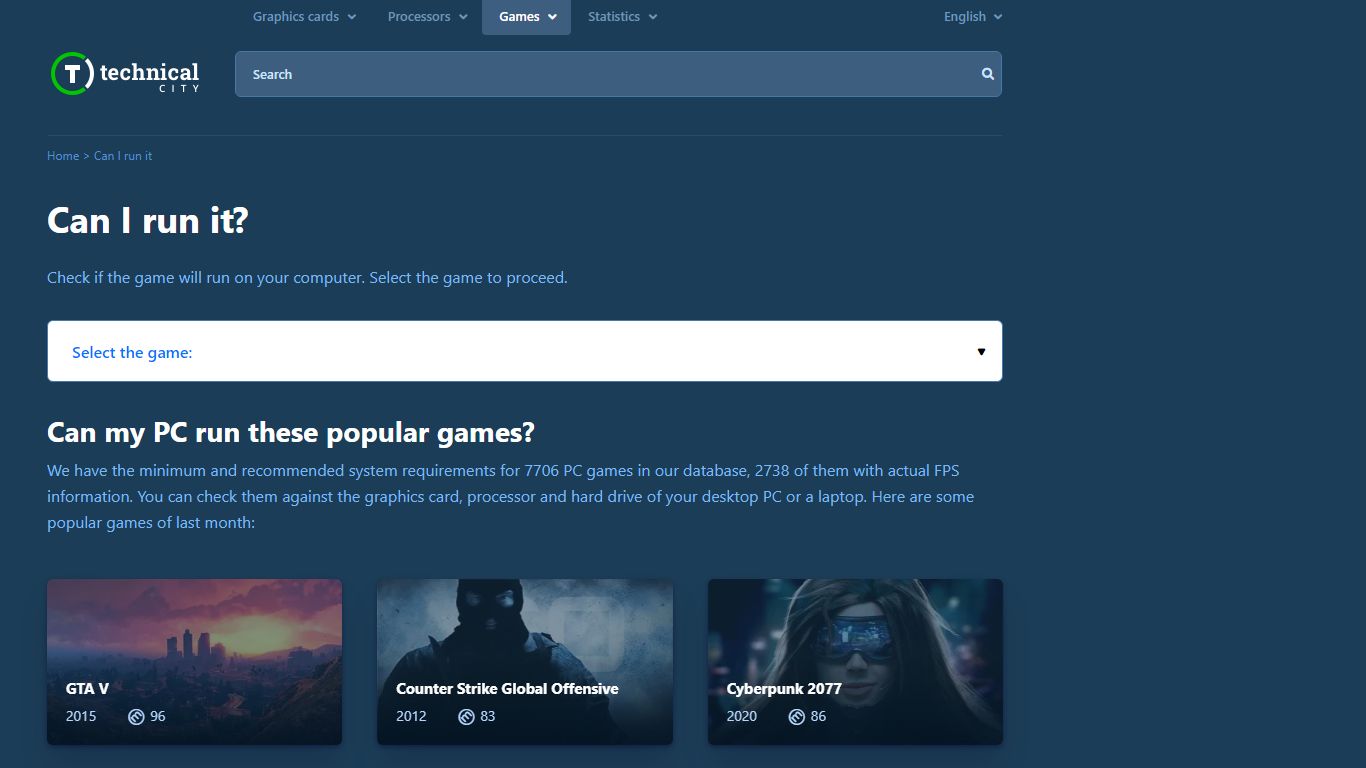The height and width of the screenshot is (768, 1366).
Task: Open the 'Select the game' dropdown
Action: point(525,351)
